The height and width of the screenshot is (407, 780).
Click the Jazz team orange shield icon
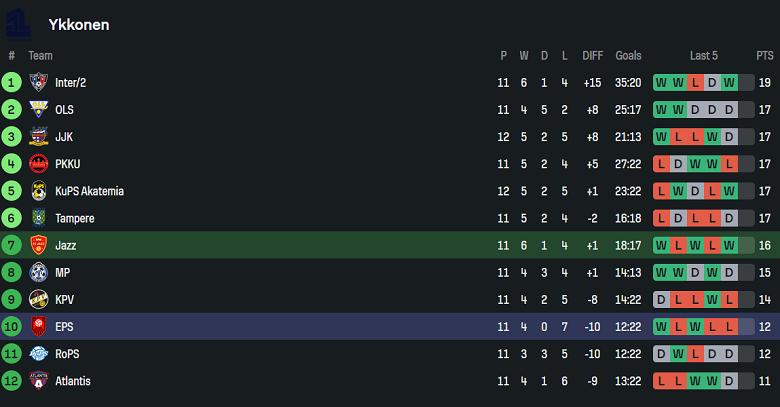(x=39, y=245)
